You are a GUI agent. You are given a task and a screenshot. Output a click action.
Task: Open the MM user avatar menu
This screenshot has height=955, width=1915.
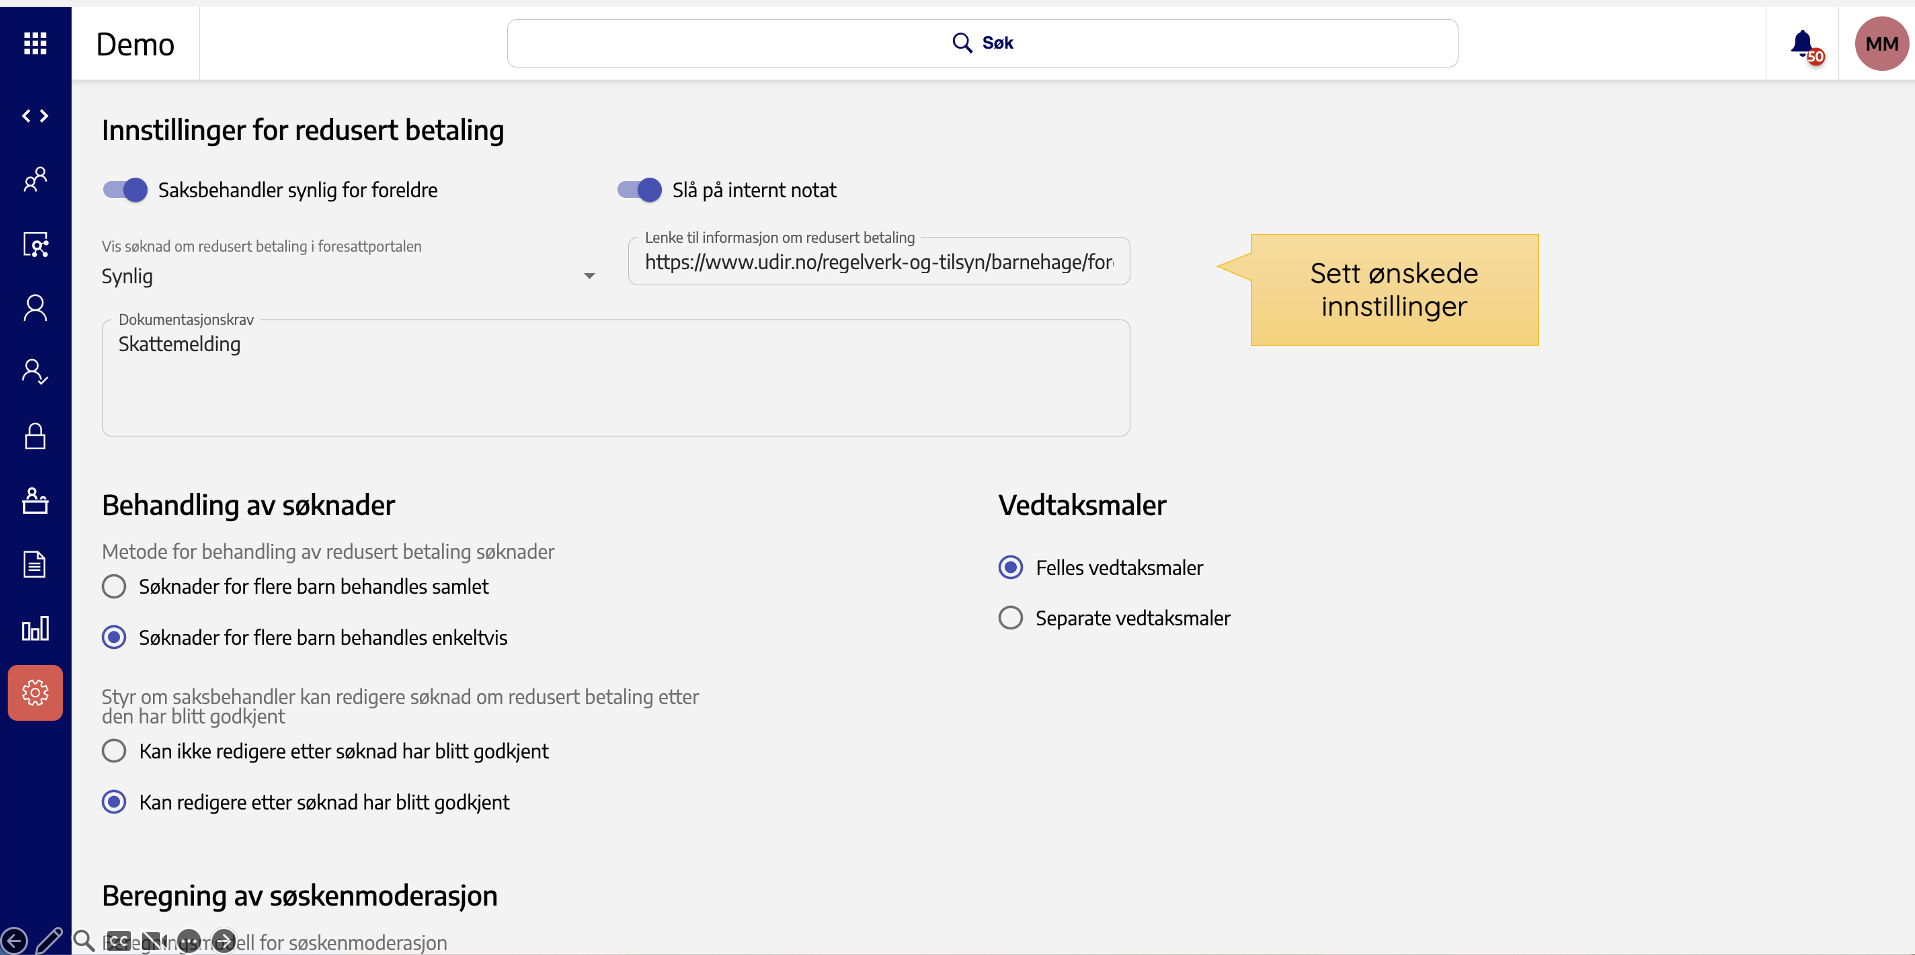[x=1882, y=44]
